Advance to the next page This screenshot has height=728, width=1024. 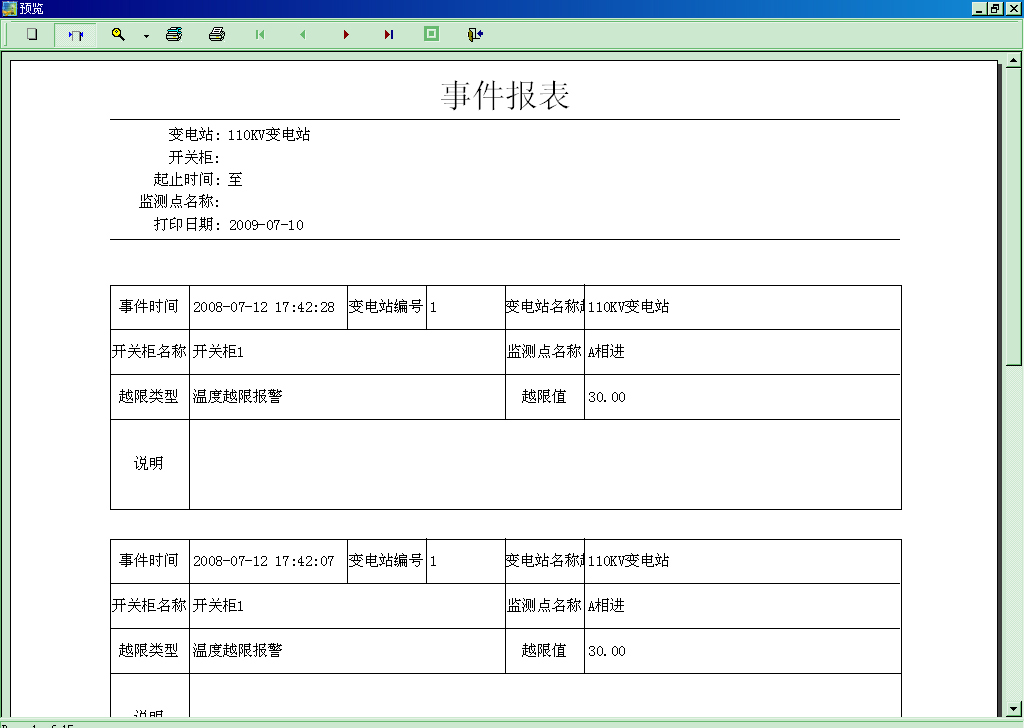pyautogui.click(x=346, y=34)
